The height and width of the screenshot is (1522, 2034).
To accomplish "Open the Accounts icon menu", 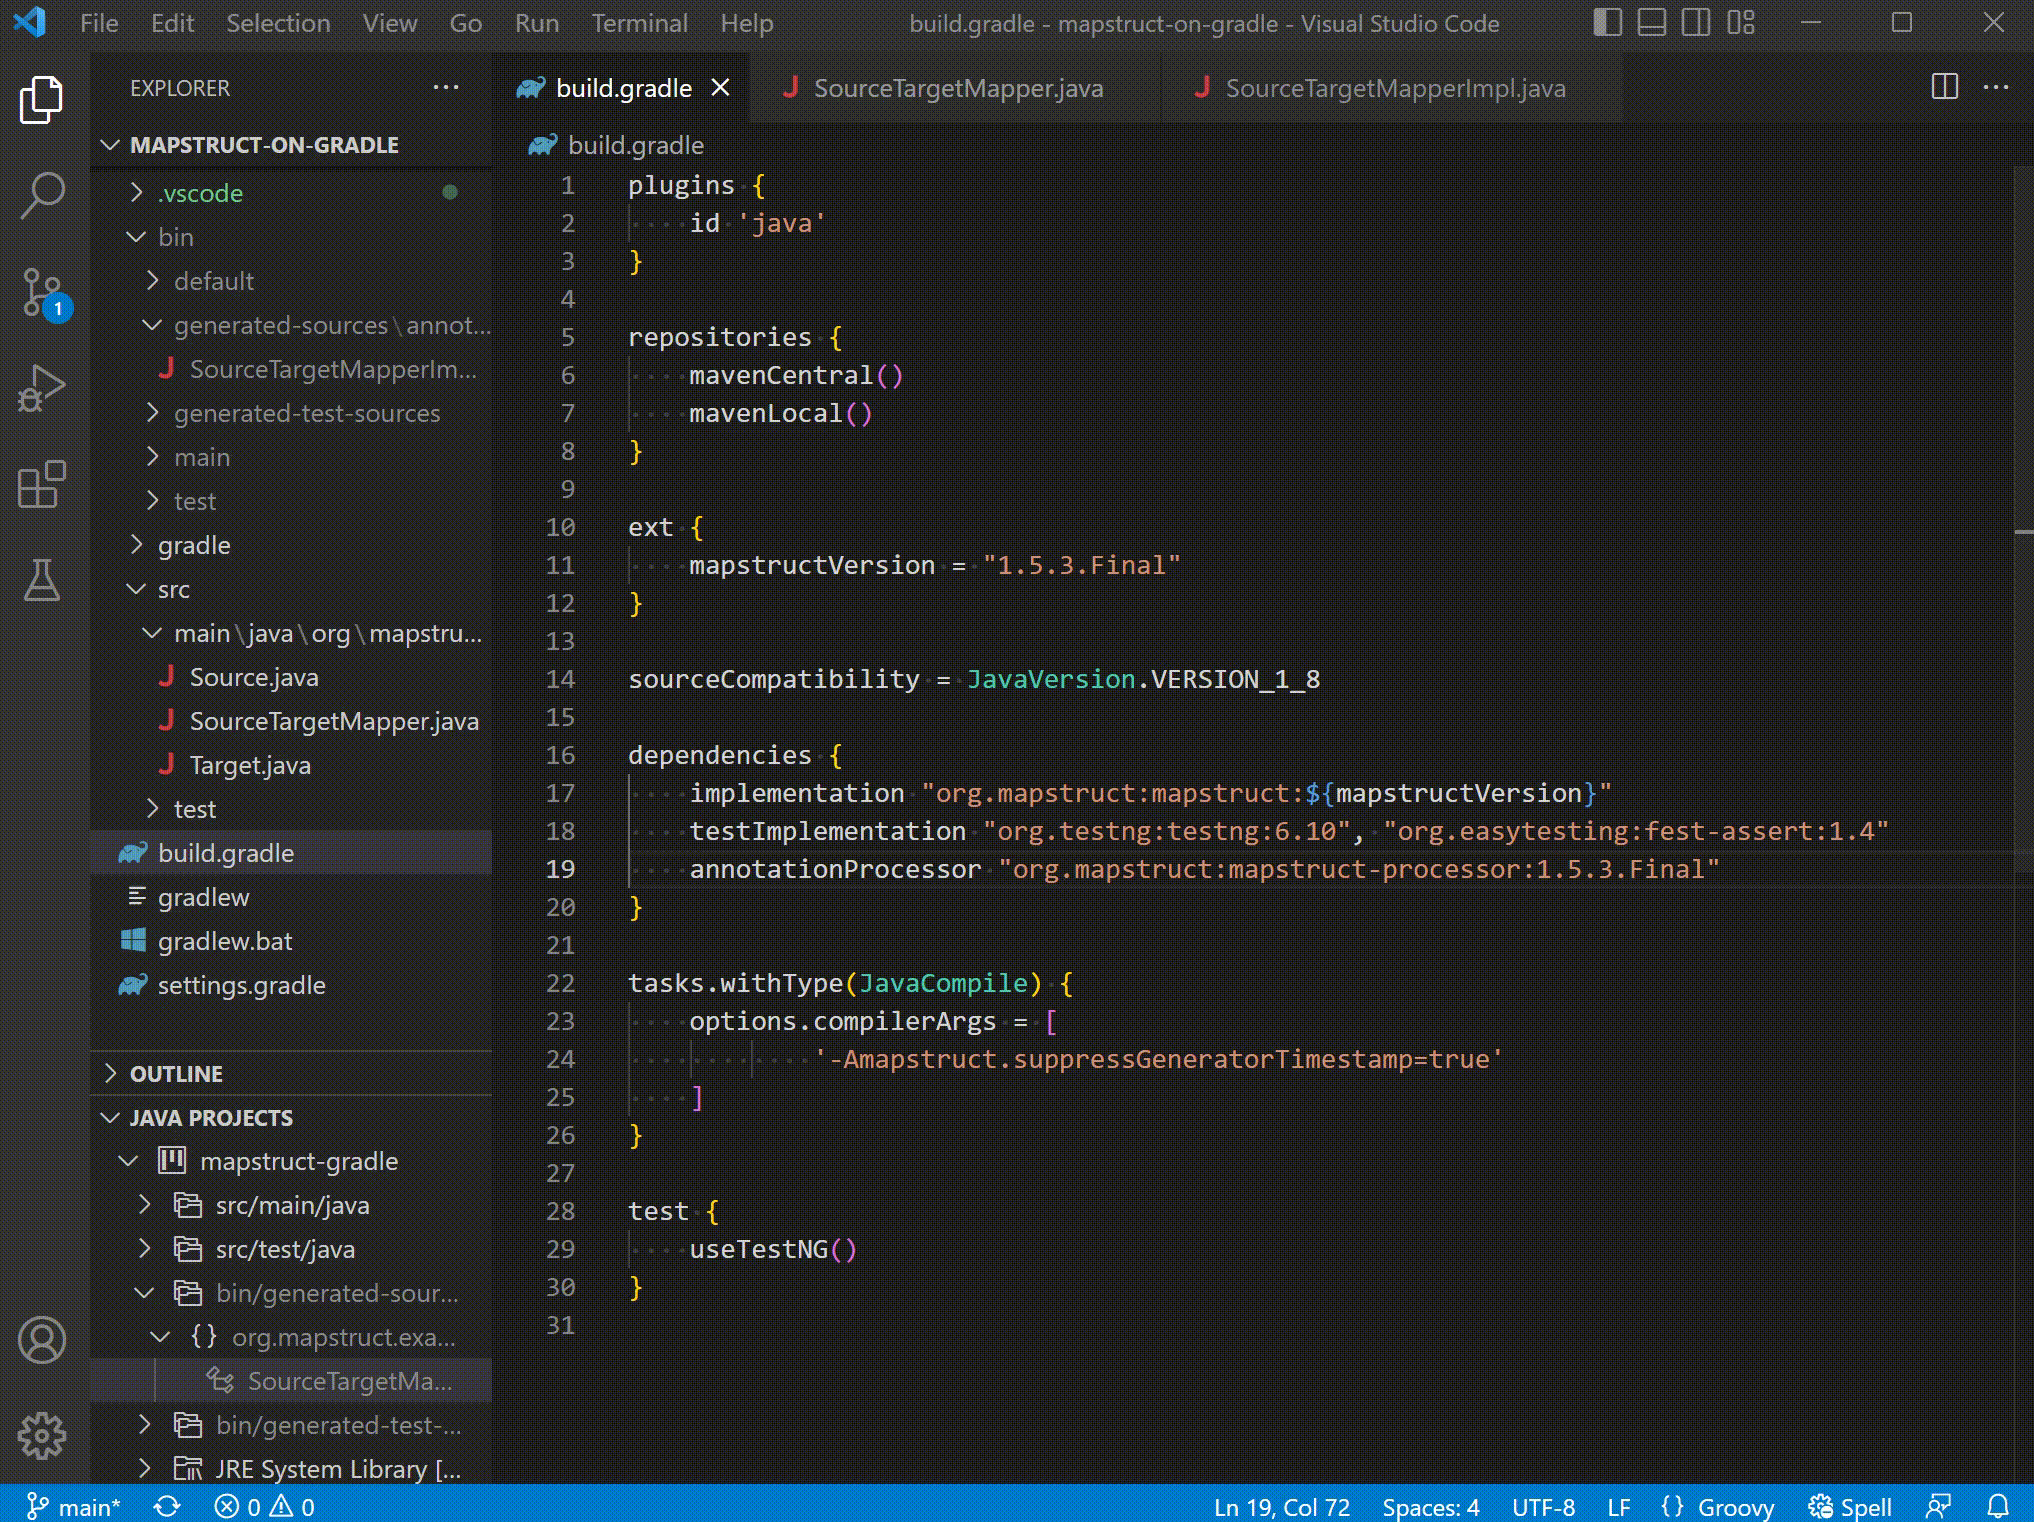I will [42, 1340].
